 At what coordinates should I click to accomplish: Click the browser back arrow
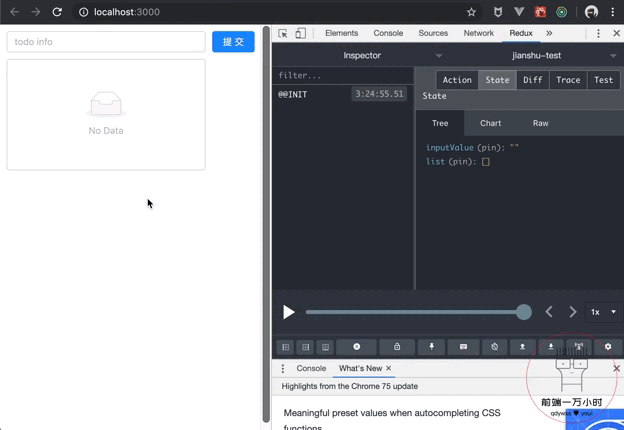pos(15,12)
